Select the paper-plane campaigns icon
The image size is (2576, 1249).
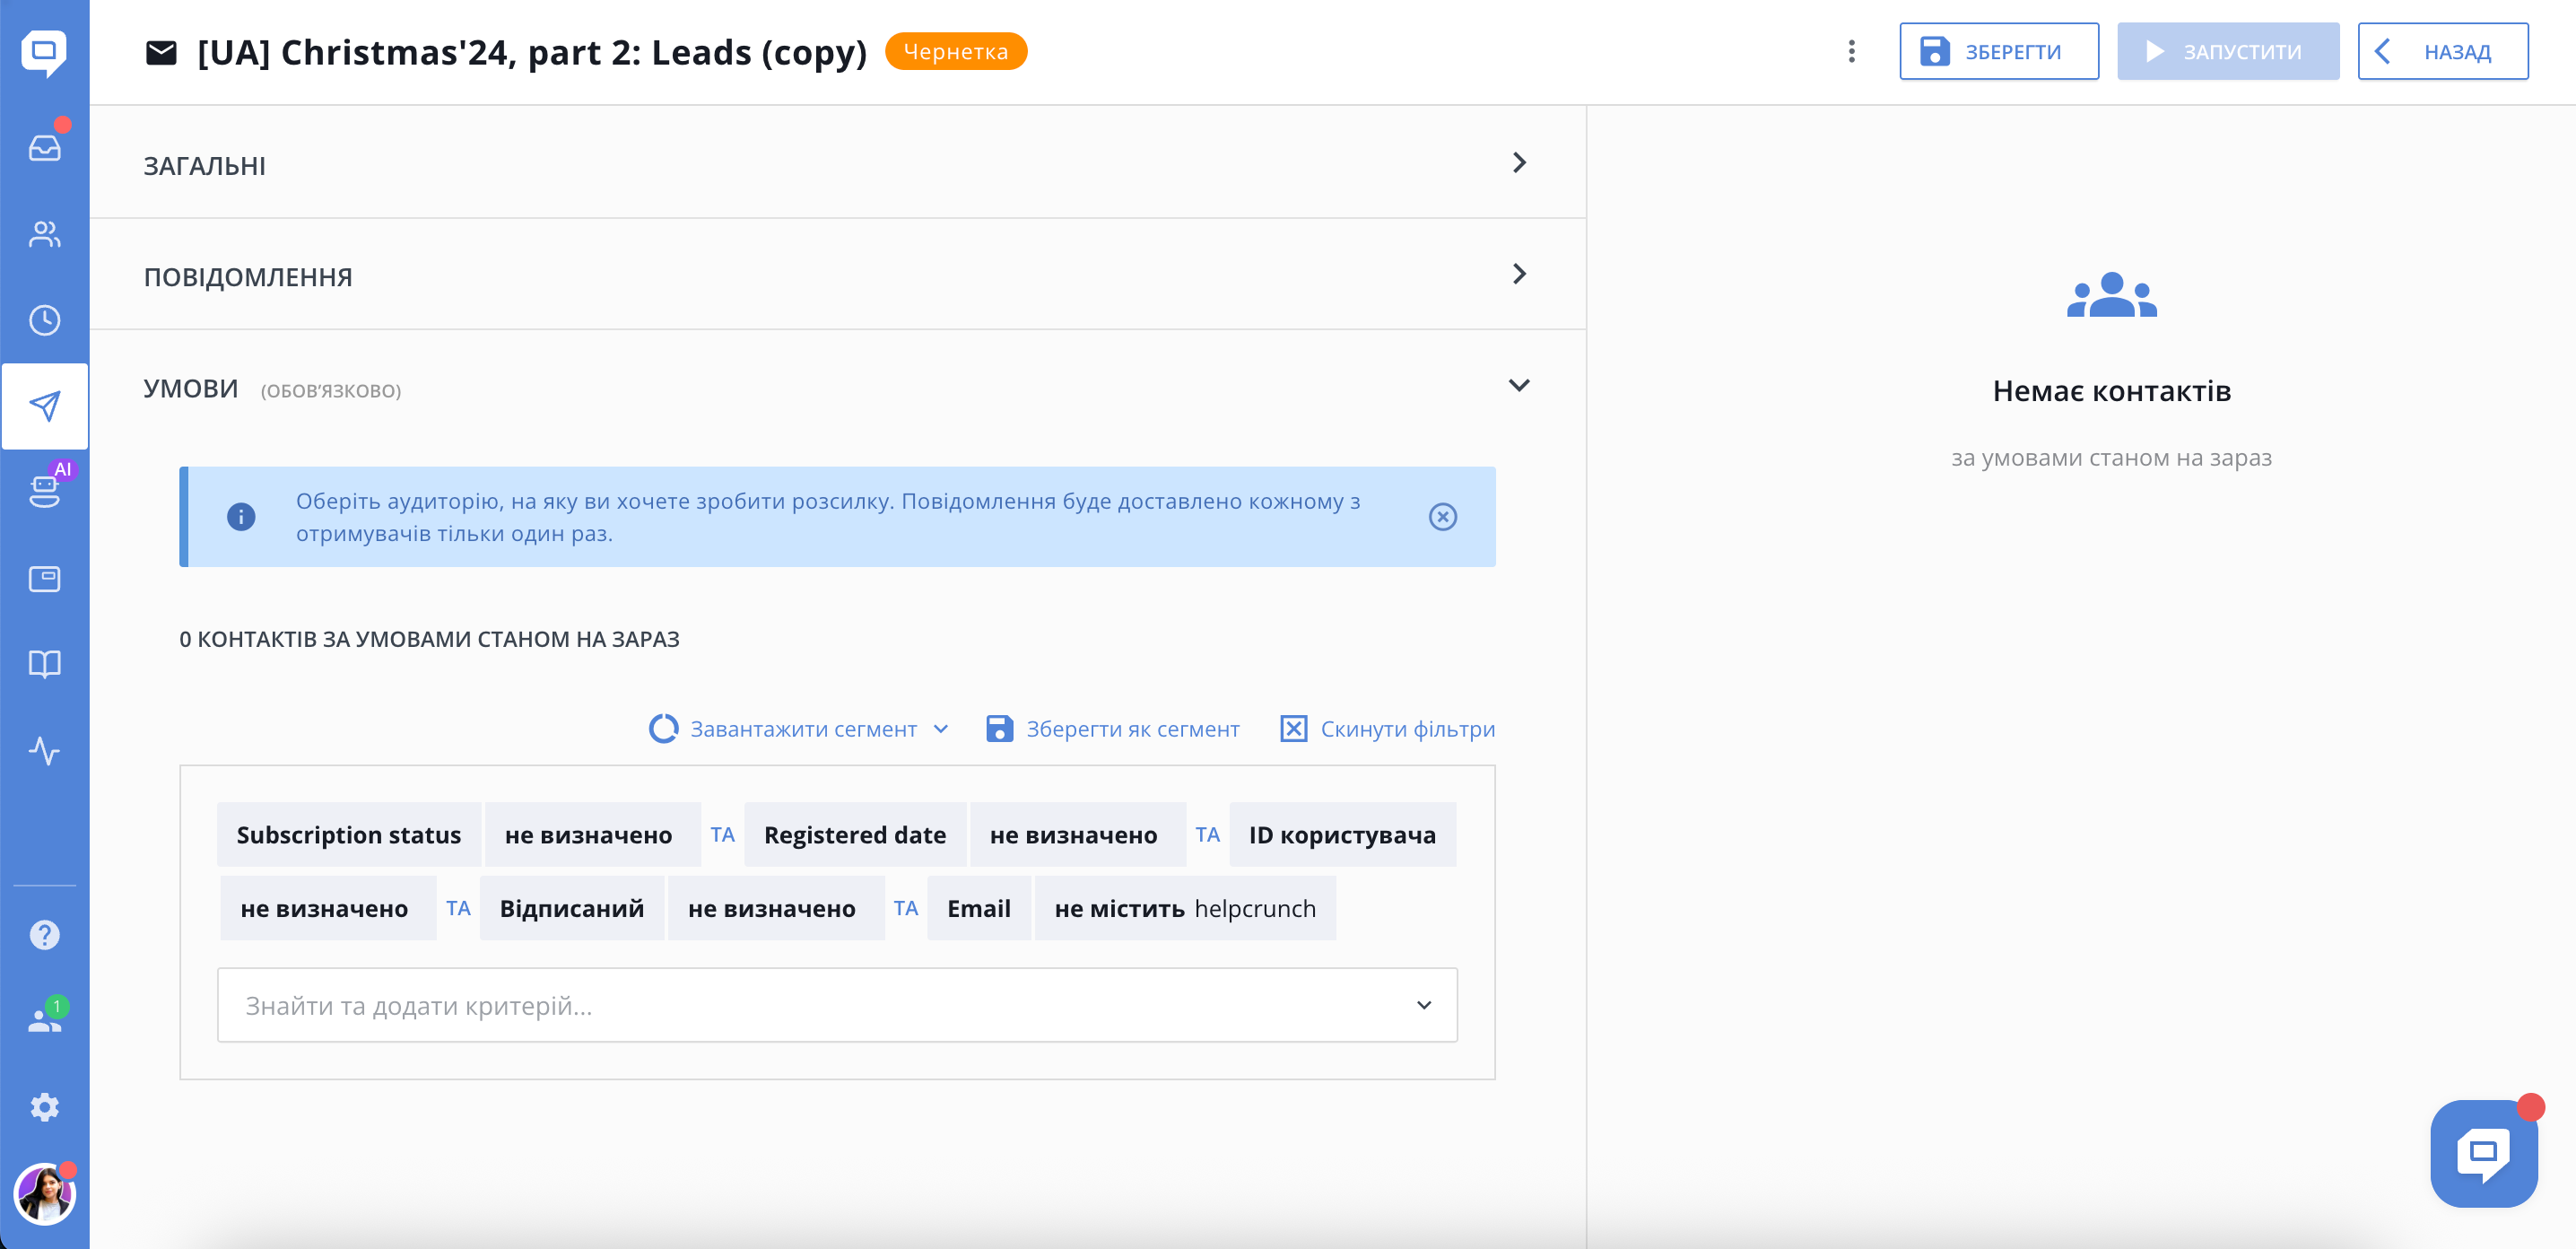44,406
